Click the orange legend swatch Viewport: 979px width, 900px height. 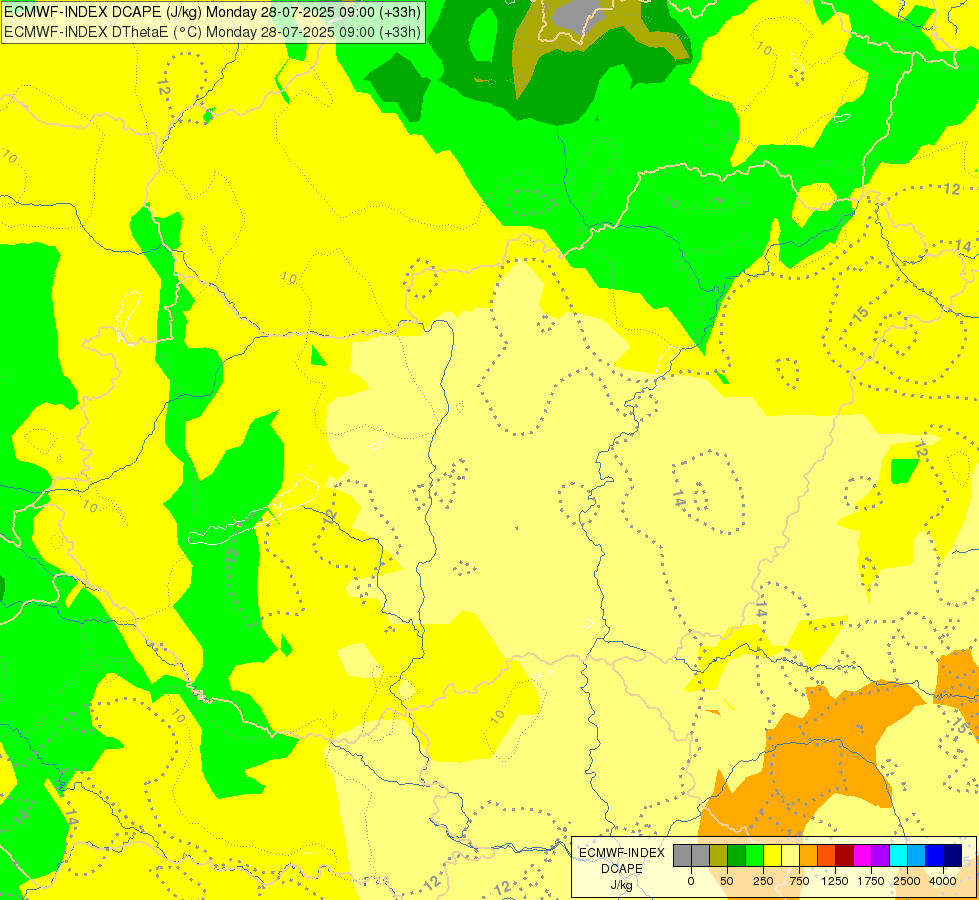click(809, 855)
